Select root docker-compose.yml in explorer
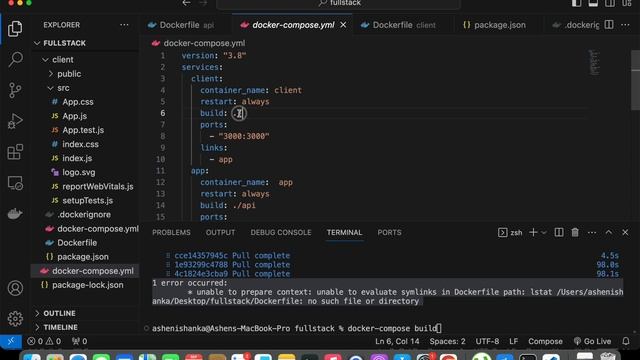Viewport: 640px width, 360px height. tap(86, 271)
